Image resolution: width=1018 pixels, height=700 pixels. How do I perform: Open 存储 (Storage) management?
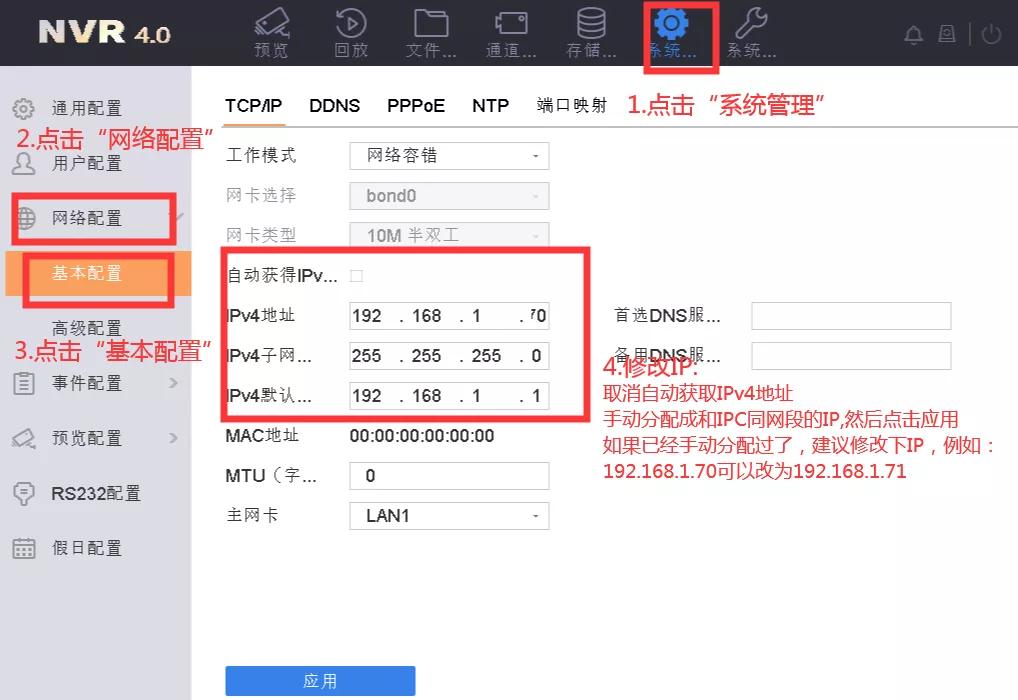(x=590, y=32)
